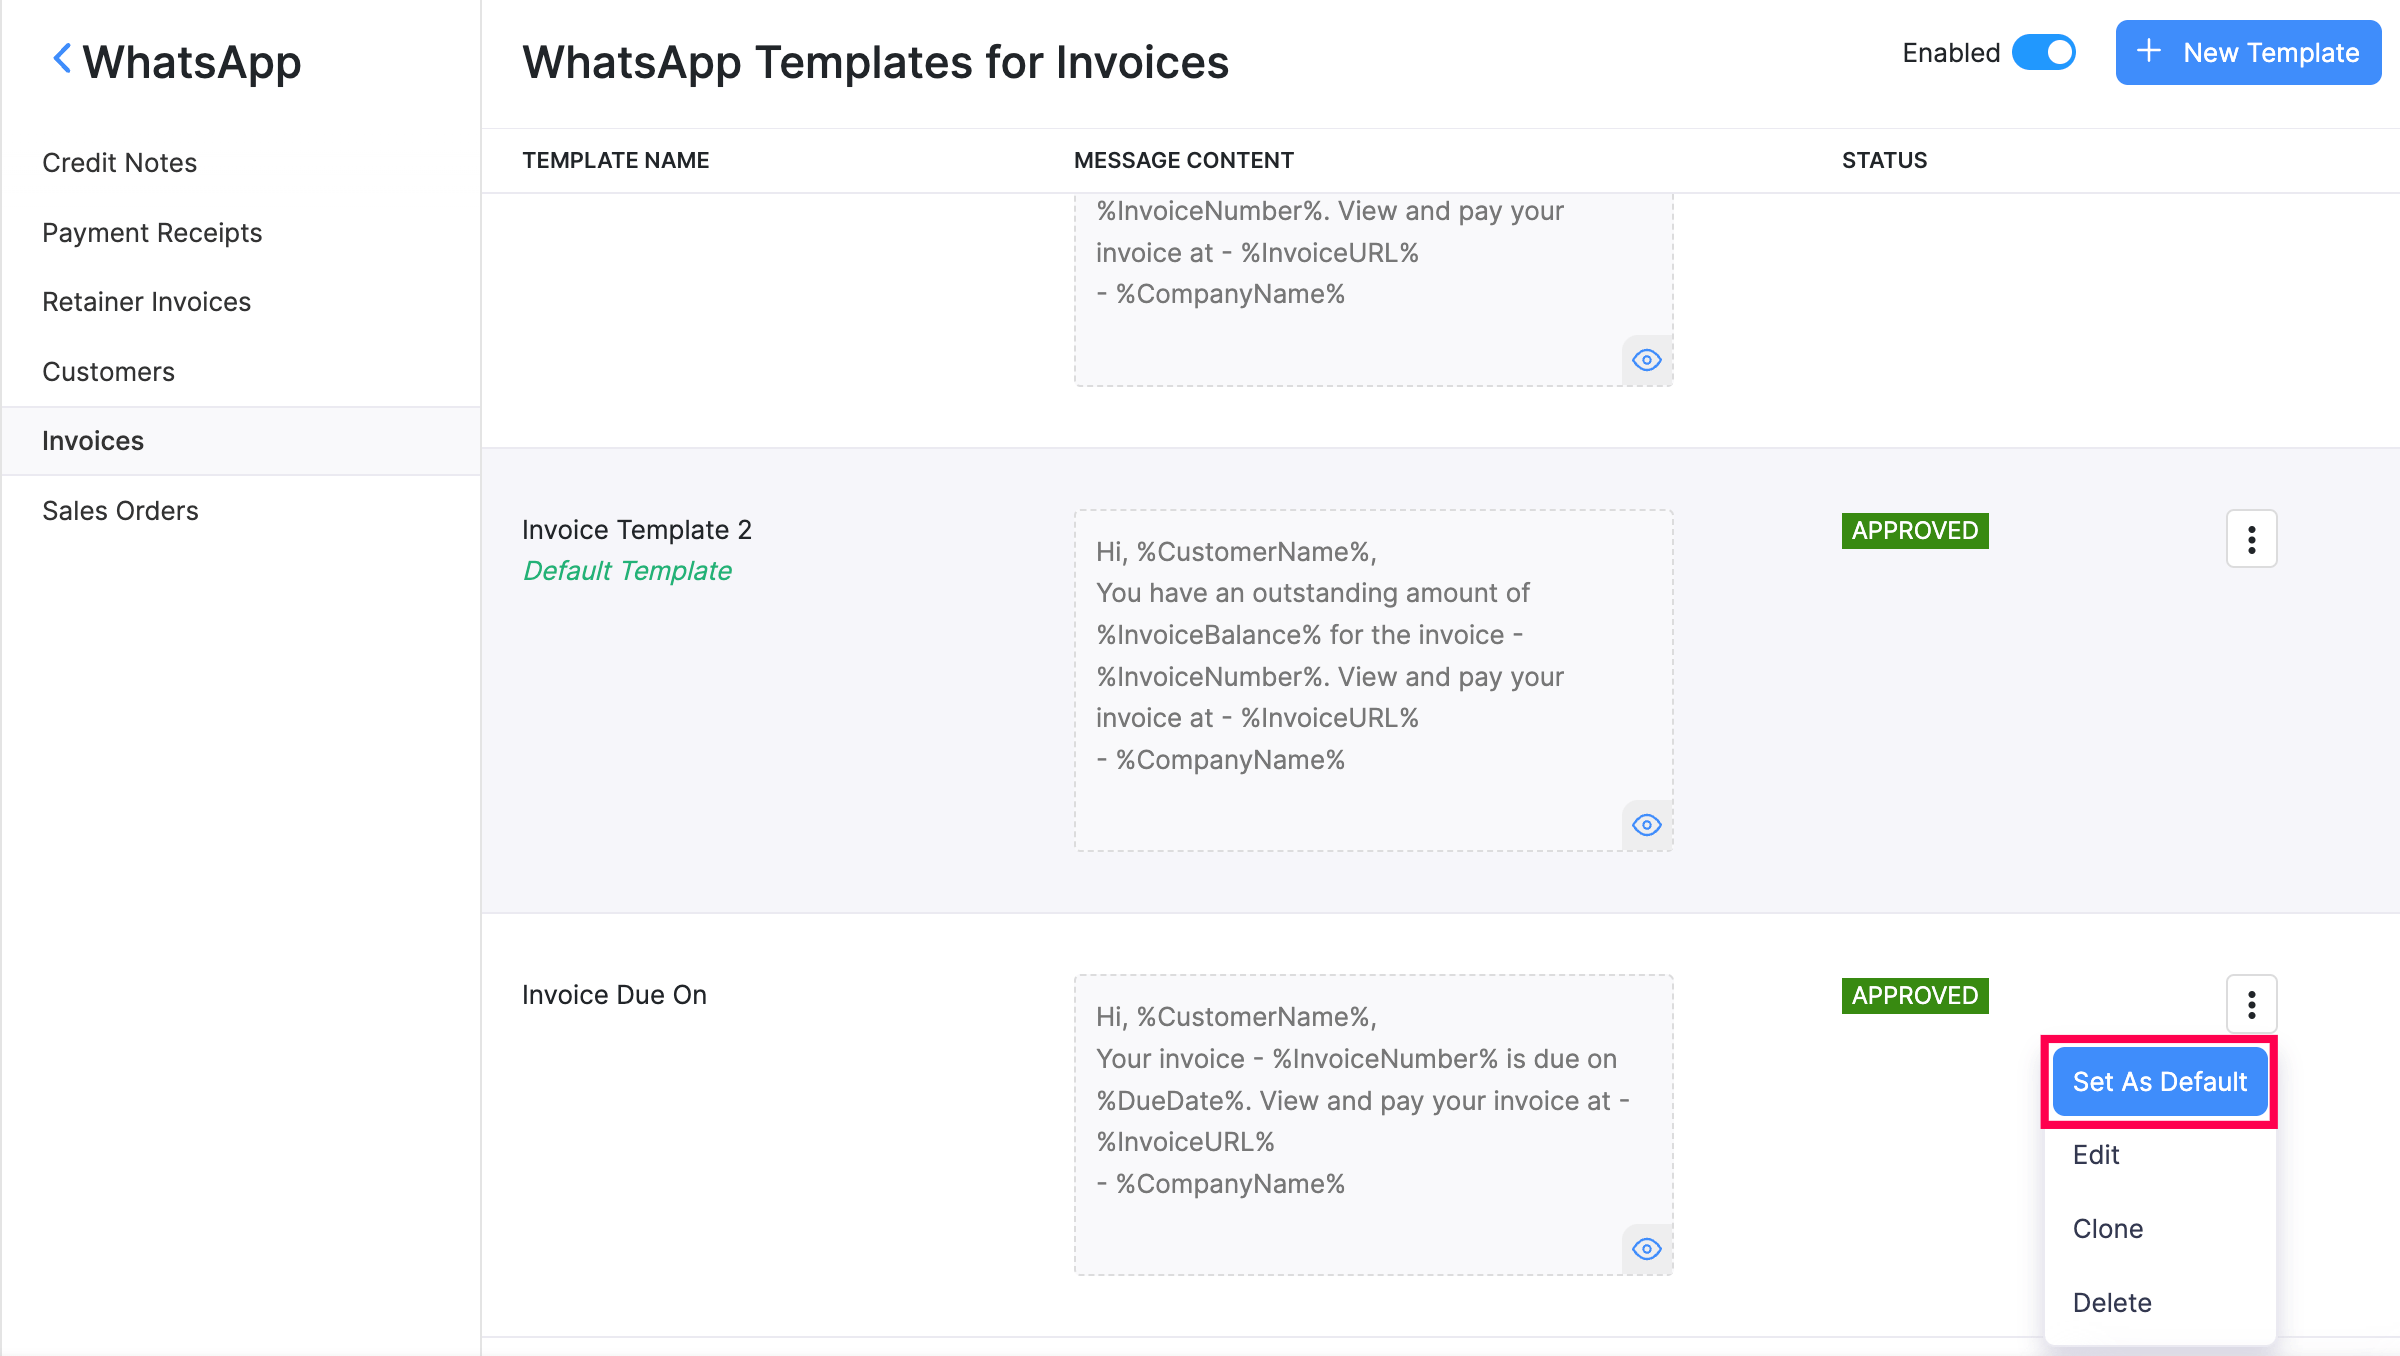Image resolution: width=2400 pixels, height=1356 pixels.
Task: Preview the topmost partially visible template message
Action: tap(1646, 360)
